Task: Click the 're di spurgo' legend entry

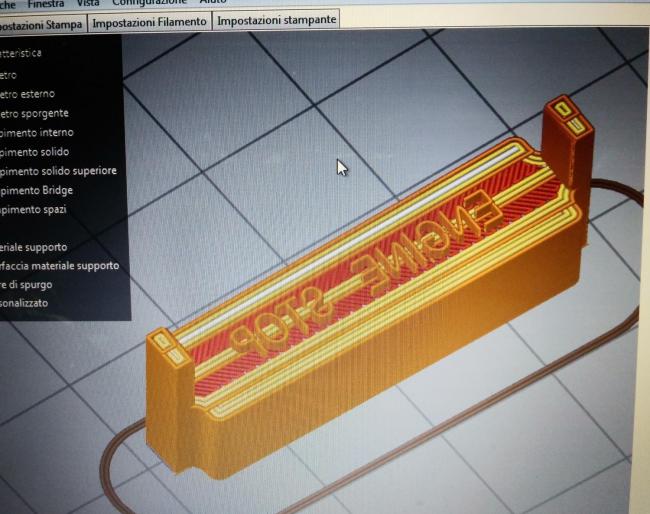Action: click(27, 285)
